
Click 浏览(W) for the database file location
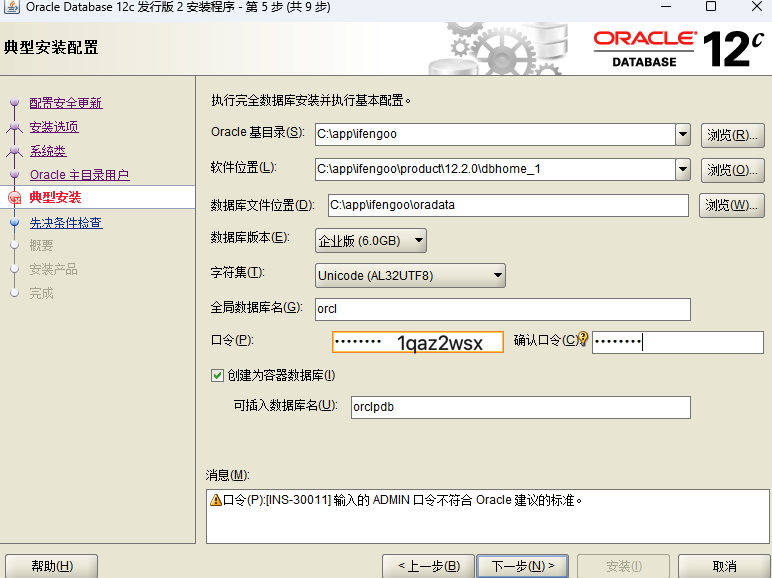(732, 205)
